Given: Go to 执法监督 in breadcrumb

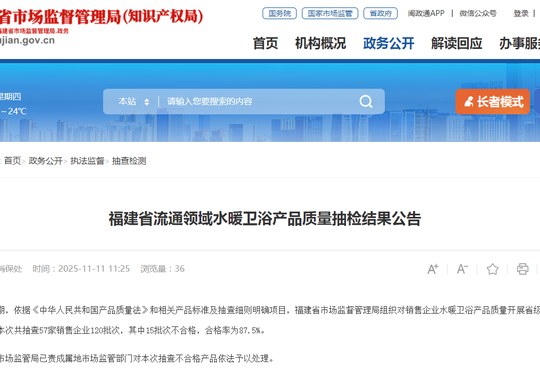Looking at the screenshot, I should 87,161.
